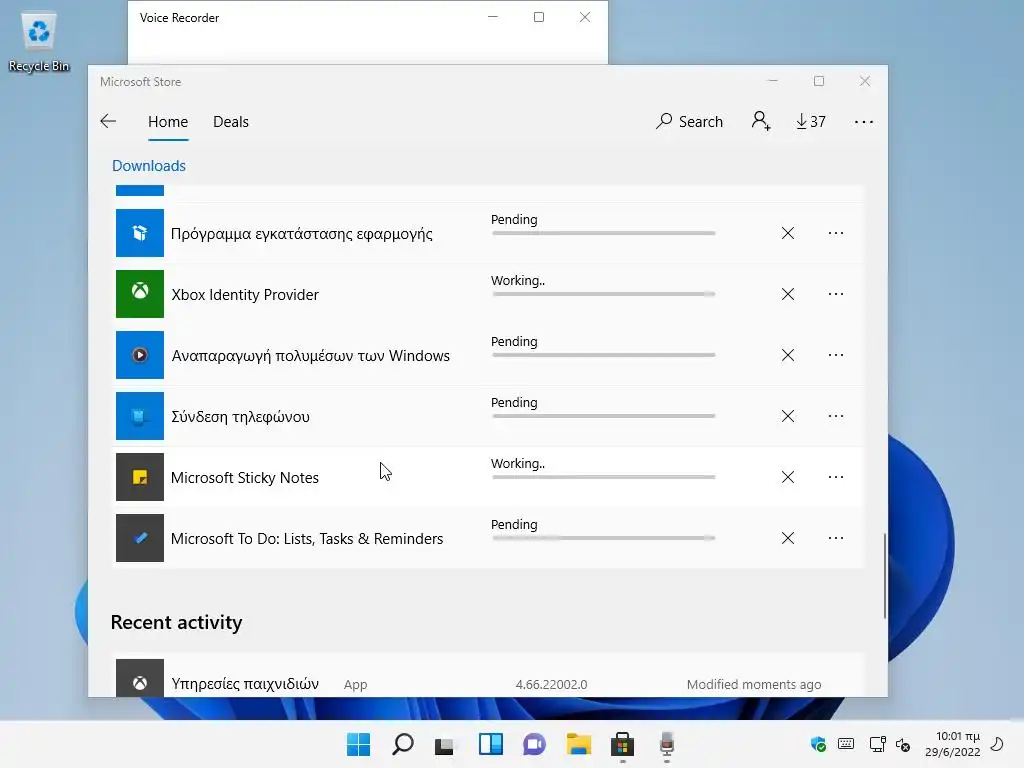Viewport: 1024px width, 768px height.
Task: Click Υπηρεσίες παιχνιδιών Xbox icon
Action: (140, 679)
